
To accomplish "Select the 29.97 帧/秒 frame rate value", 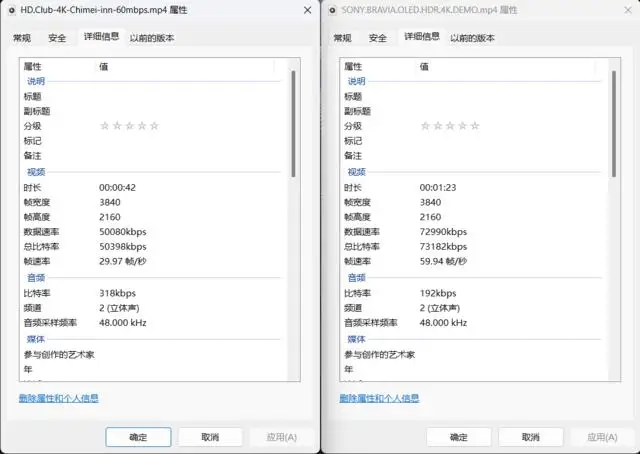I will 123,261.
